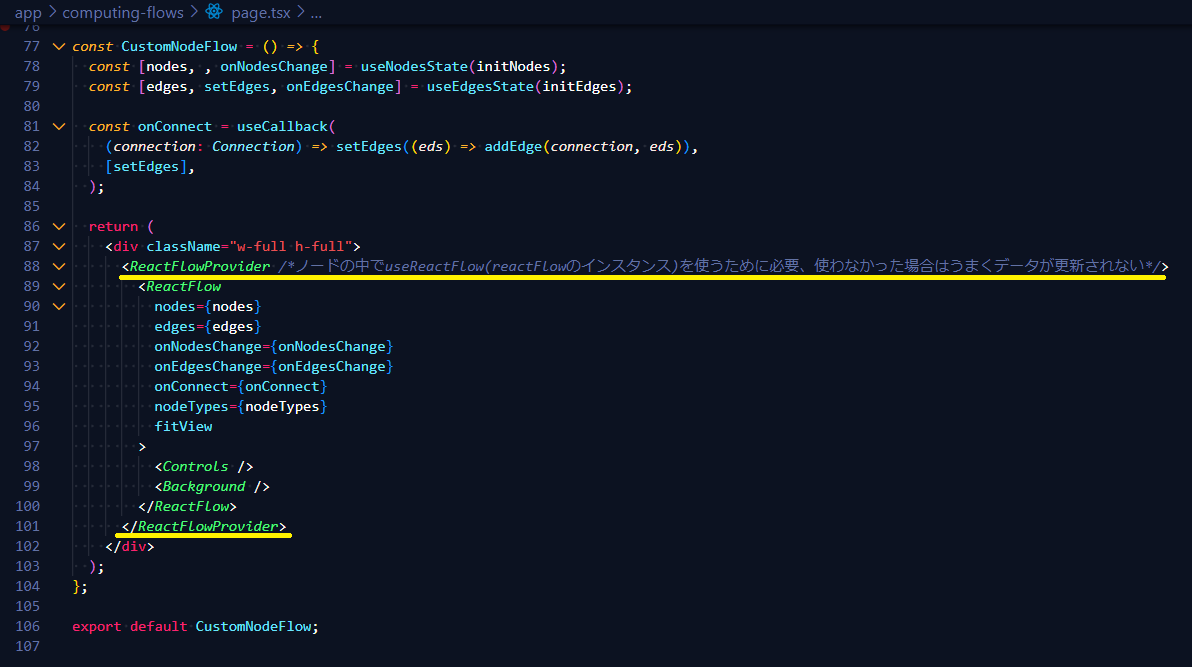Collapse the div w-full fold at line 87
This screenshot has height=667, width=1192.
point(59,246)
